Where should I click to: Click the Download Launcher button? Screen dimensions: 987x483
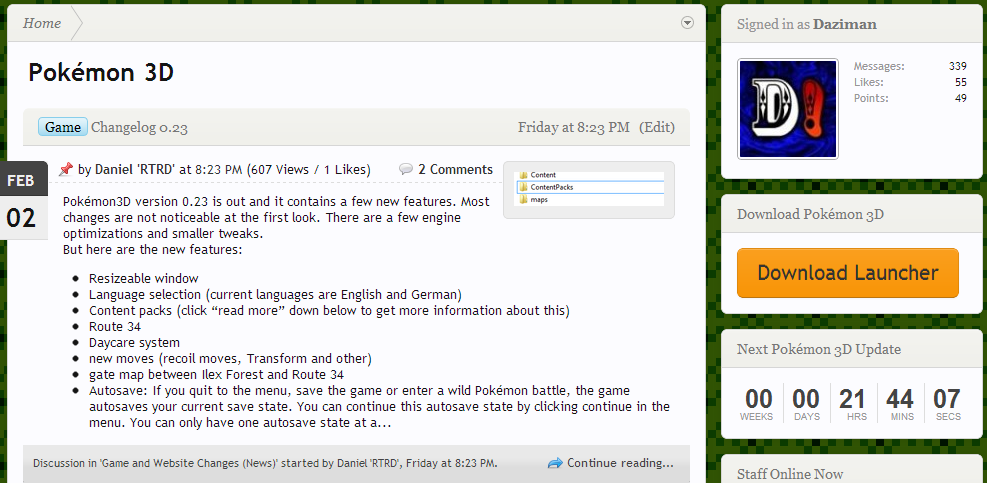[x=848, y=273]
